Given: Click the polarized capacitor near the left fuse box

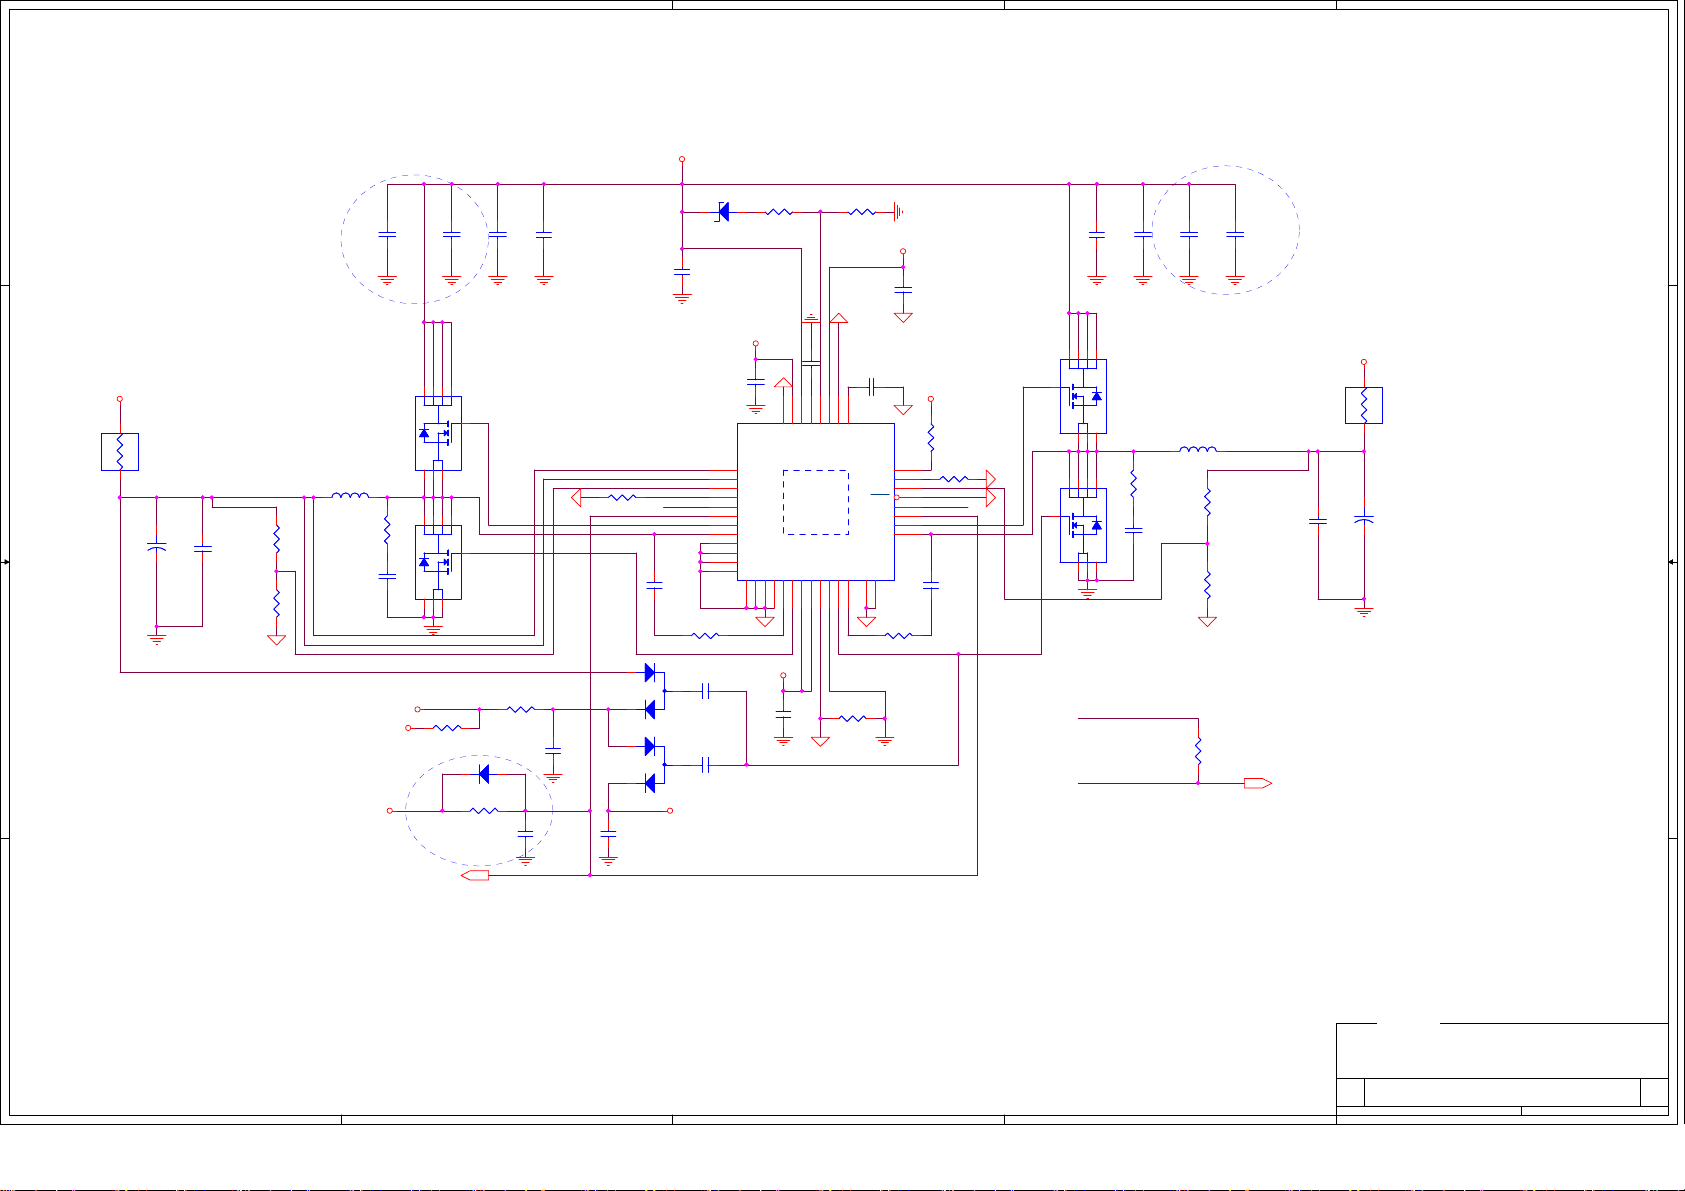Looking at the screenshot, I should click(x=156, y=548).
